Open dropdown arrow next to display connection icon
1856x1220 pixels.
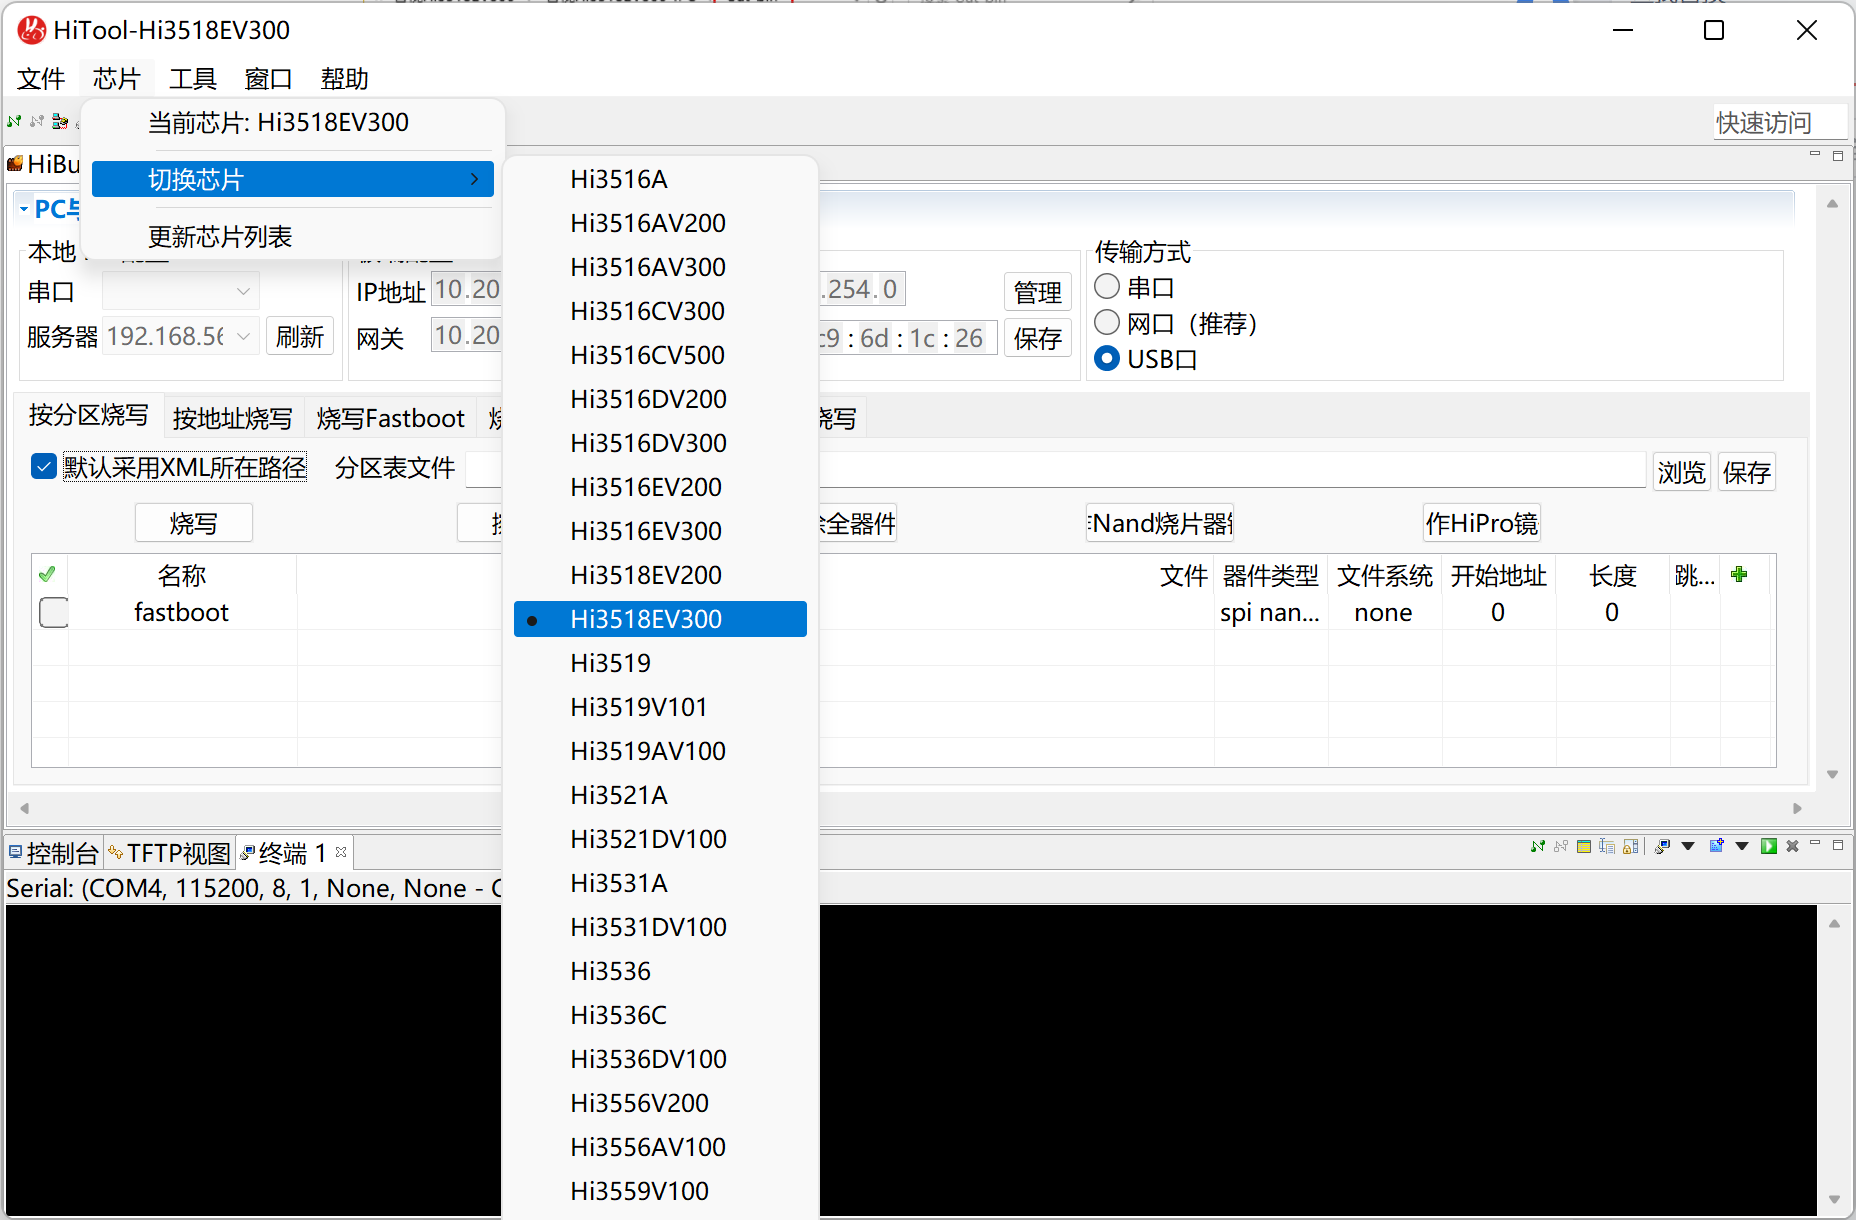click(1688, 846)
